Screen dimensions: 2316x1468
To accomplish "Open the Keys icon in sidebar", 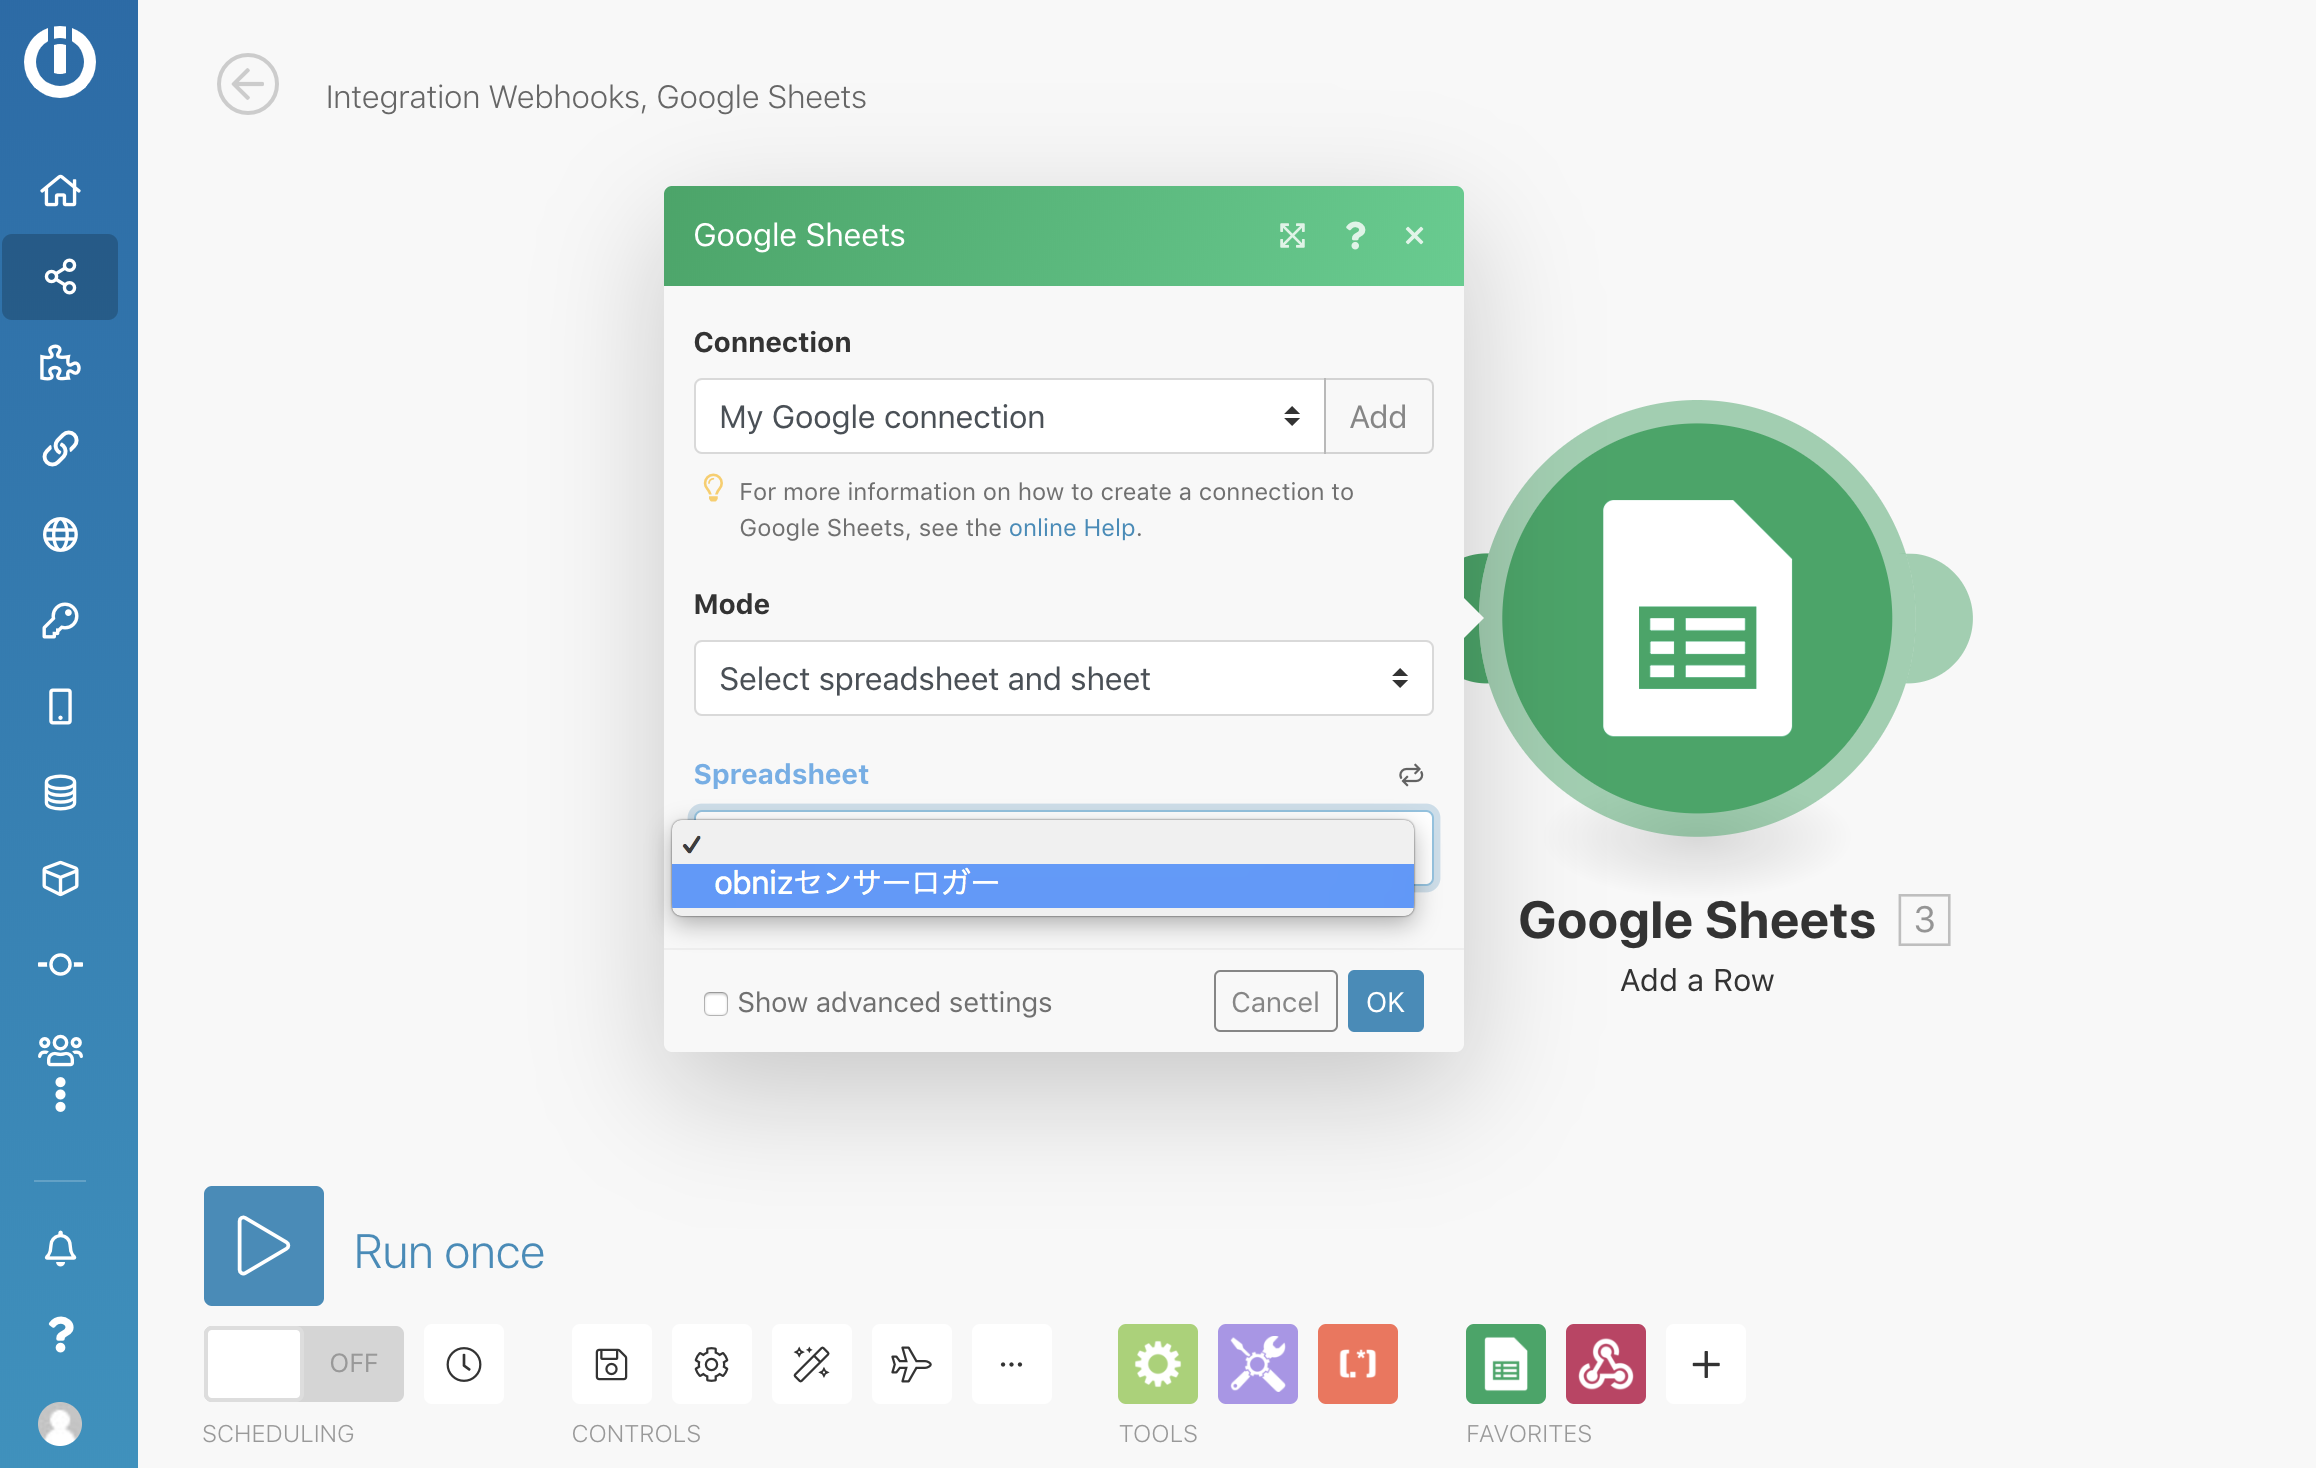I will click(60, 621).
